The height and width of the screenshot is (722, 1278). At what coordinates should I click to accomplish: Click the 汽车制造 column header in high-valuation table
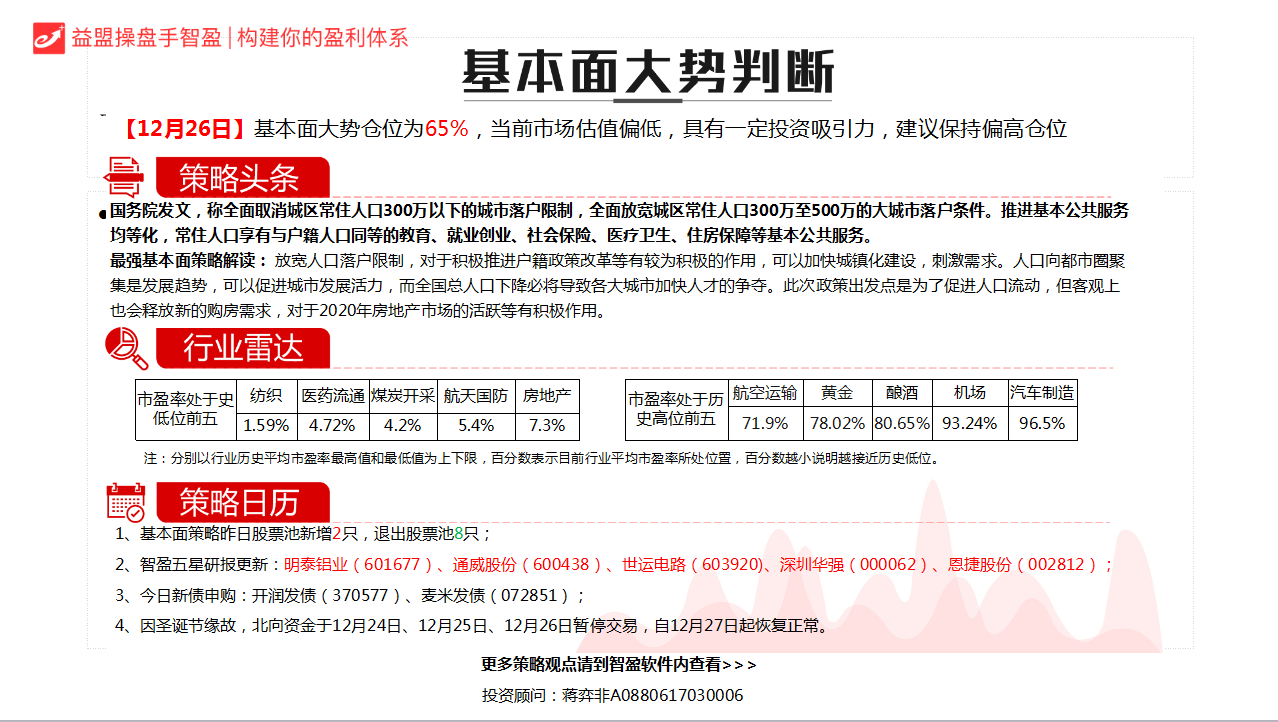(x=1042, y=393)
